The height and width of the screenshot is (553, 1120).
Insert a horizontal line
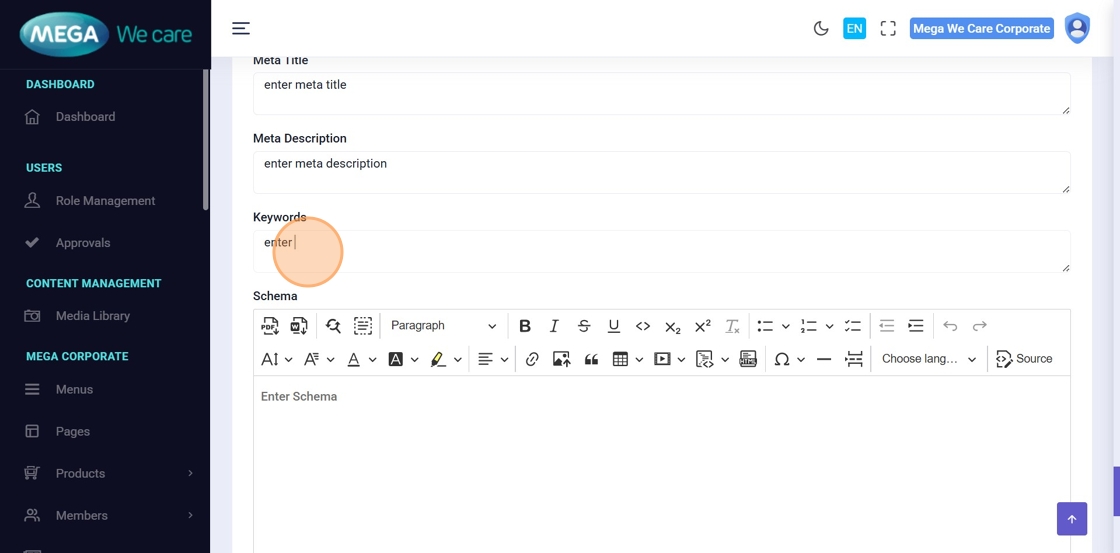pyautogui.click(x=824, y=359)
